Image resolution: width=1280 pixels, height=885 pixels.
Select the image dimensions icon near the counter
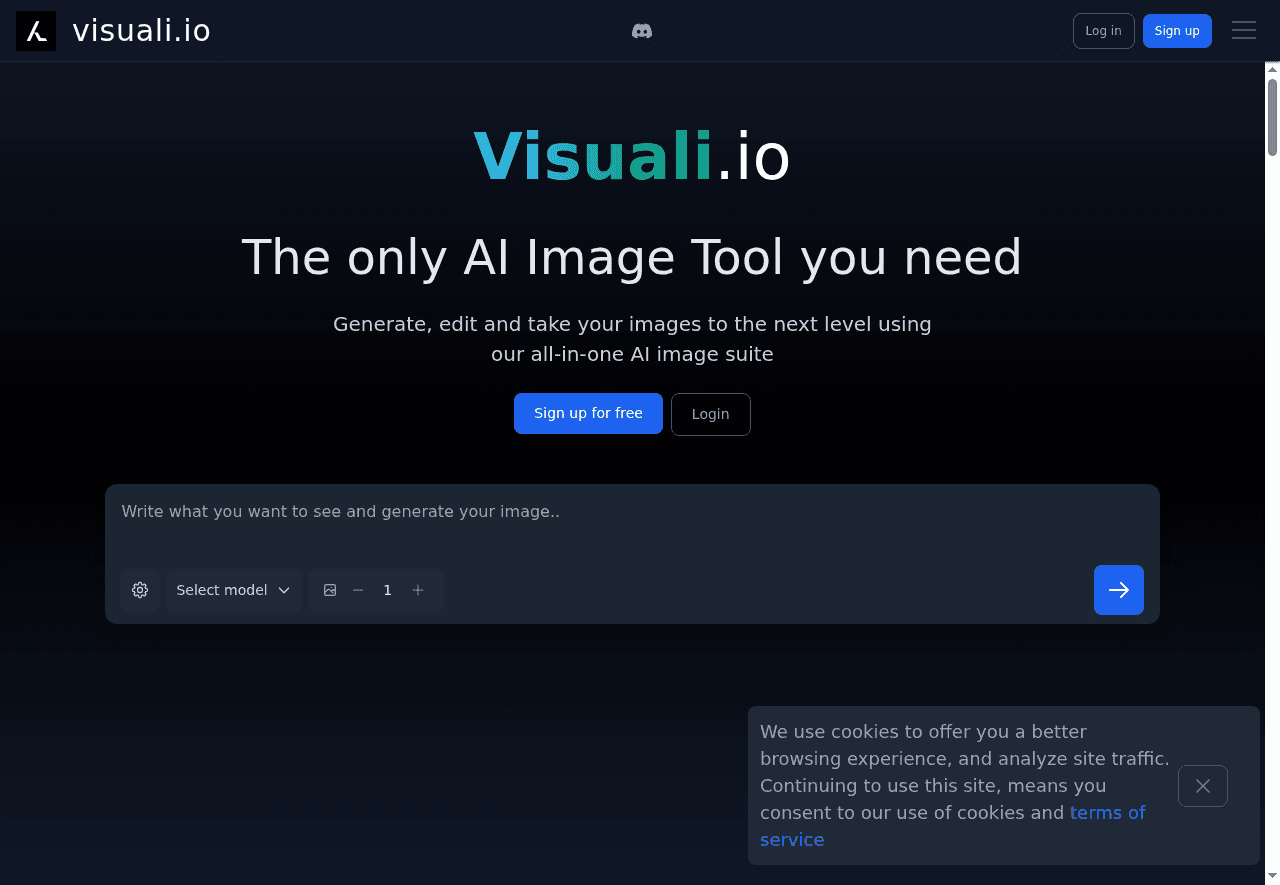(x=330, y=590)
